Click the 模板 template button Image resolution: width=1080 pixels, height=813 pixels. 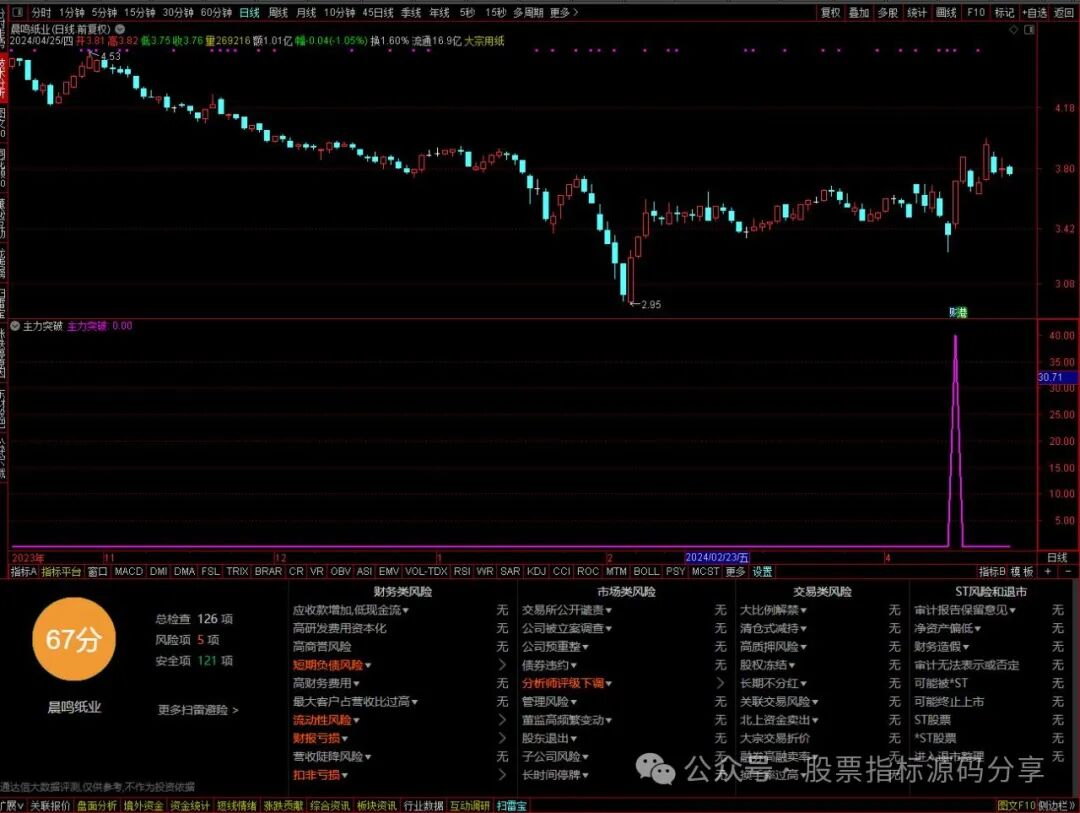(1022, 571)
